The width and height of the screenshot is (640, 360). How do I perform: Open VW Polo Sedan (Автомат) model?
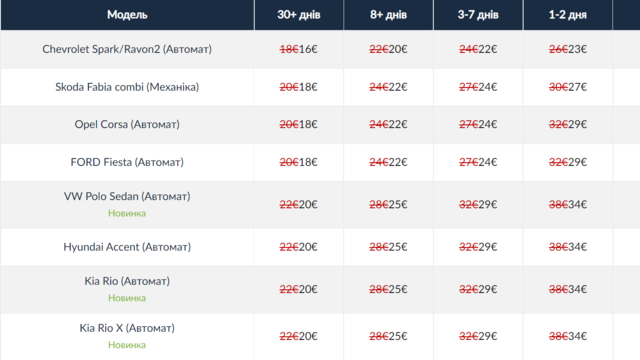click(x=127, y=196)
